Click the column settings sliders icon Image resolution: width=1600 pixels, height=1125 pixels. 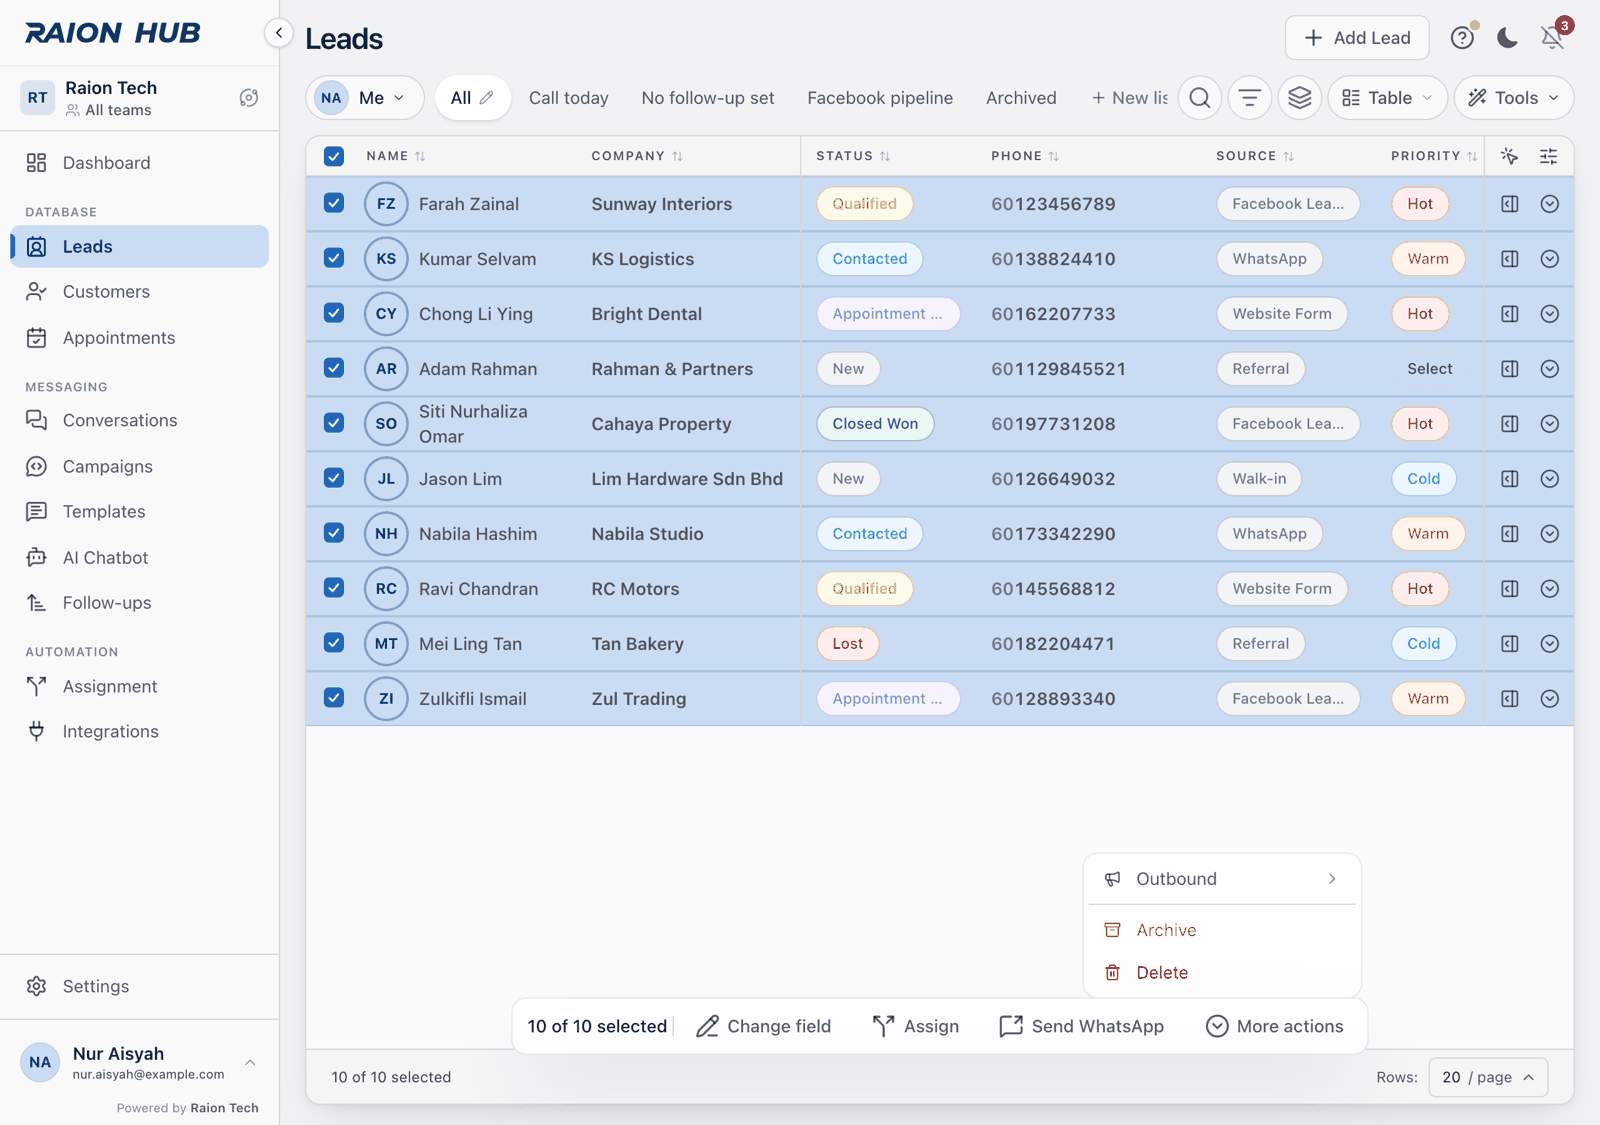1548,156
